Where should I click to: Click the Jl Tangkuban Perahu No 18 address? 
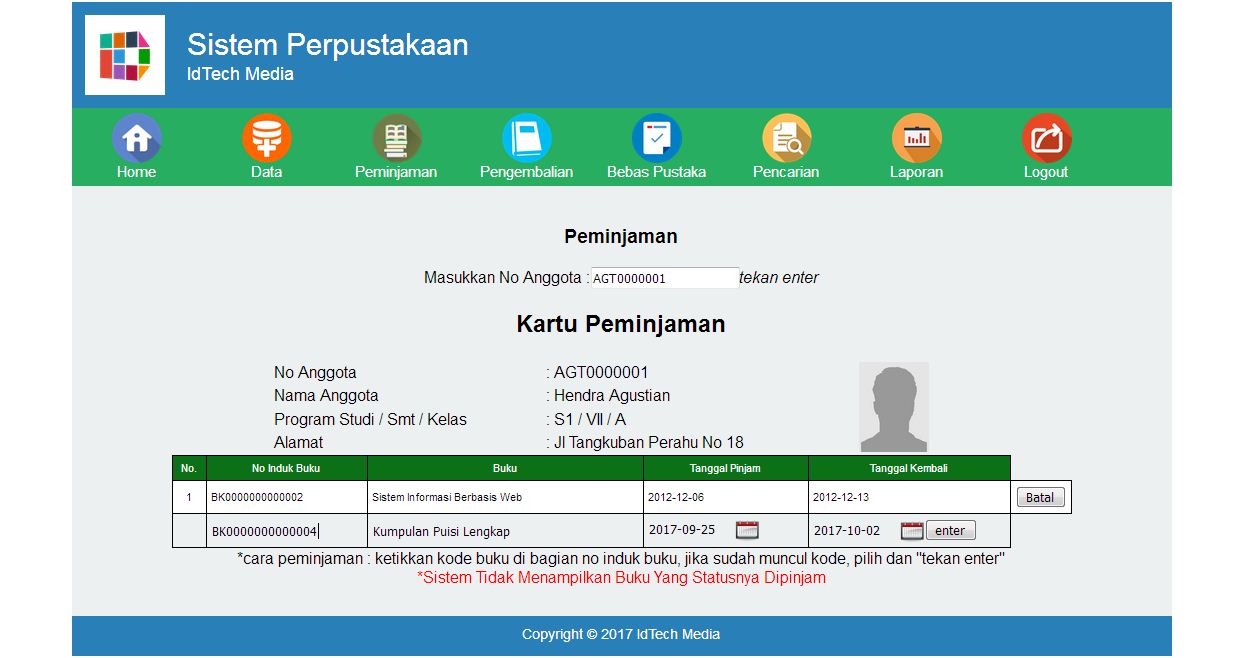[649, 443]
